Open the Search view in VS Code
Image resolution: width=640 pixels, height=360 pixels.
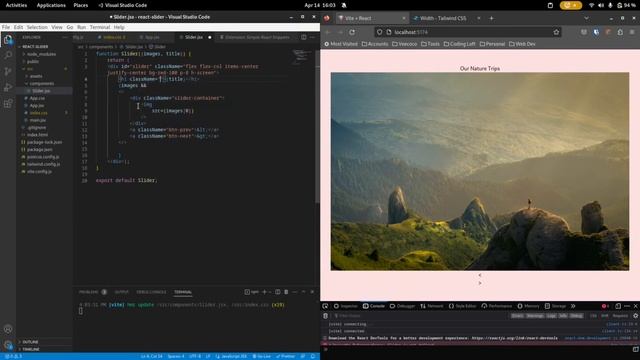(x=8, y=55)
